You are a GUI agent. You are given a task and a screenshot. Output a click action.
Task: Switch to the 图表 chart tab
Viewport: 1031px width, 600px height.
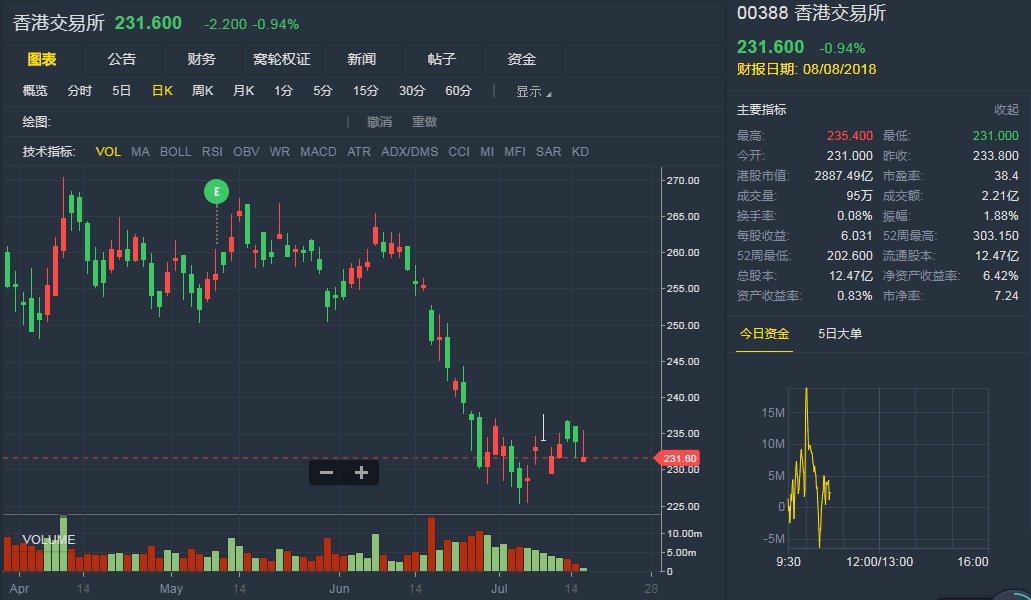(x=42, y=59)
